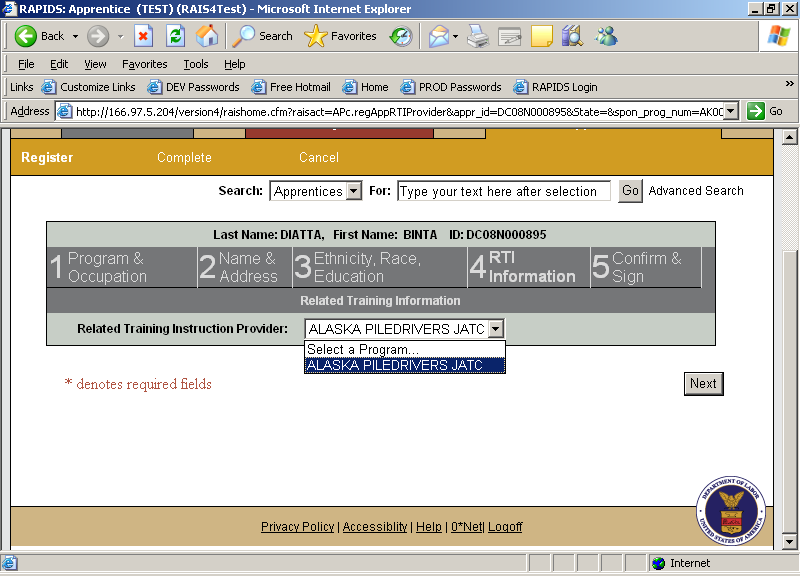The width and height of the screenshot is (800, 576).
Task: Click the Forward arrow icon
Action: click(x=97, y=36)
